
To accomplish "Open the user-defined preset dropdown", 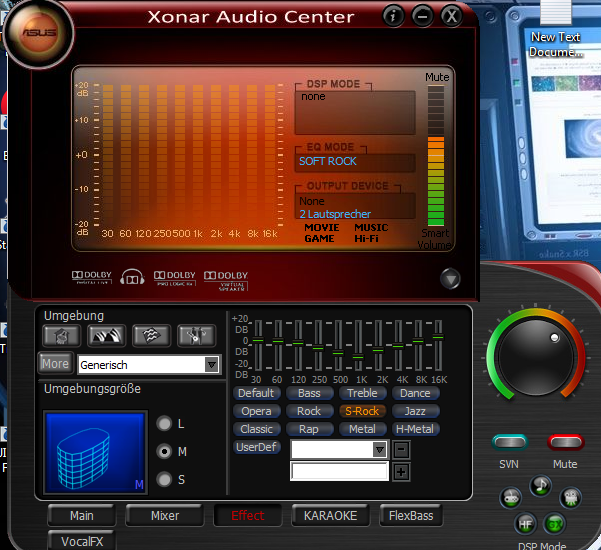I will coord(379,449).
